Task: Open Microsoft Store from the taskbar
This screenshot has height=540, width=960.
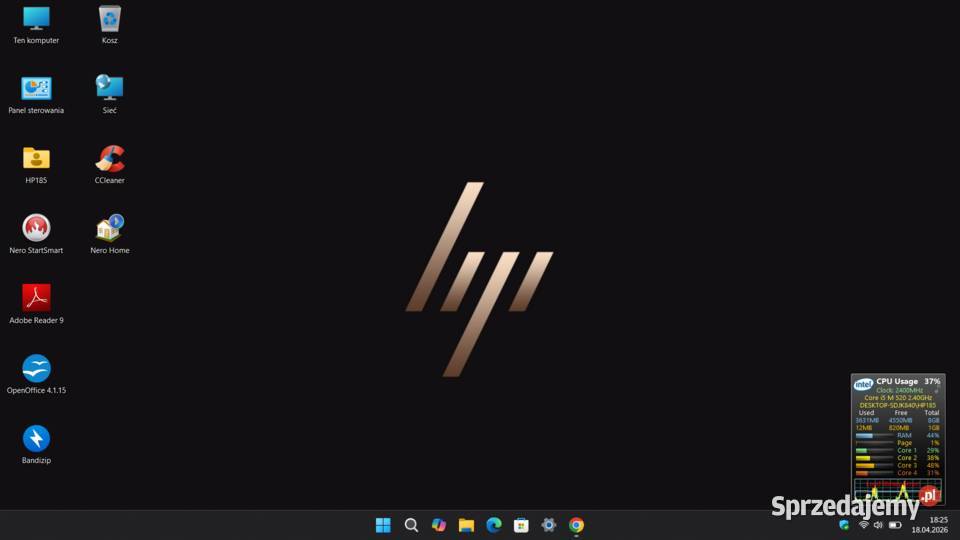Action: [x=522, y=525]
